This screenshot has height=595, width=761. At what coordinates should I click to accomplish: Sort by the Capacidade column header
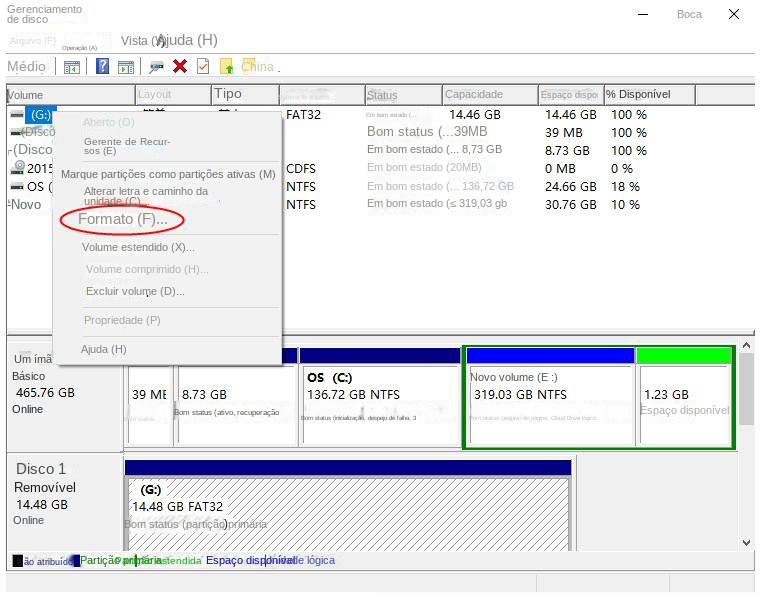click(491, 95)
